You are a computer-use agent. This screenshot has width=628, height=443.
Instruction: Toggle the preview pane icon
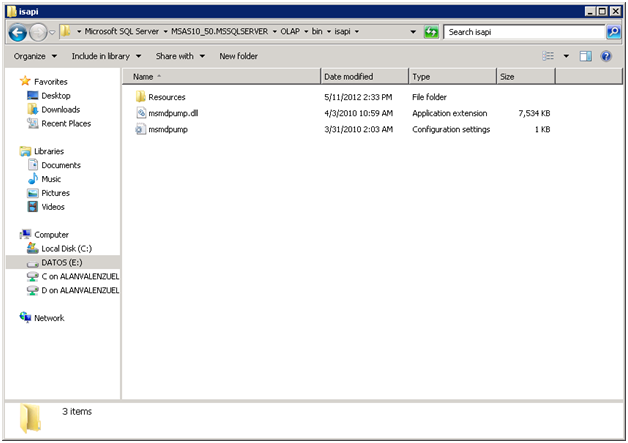click(586, 56)
